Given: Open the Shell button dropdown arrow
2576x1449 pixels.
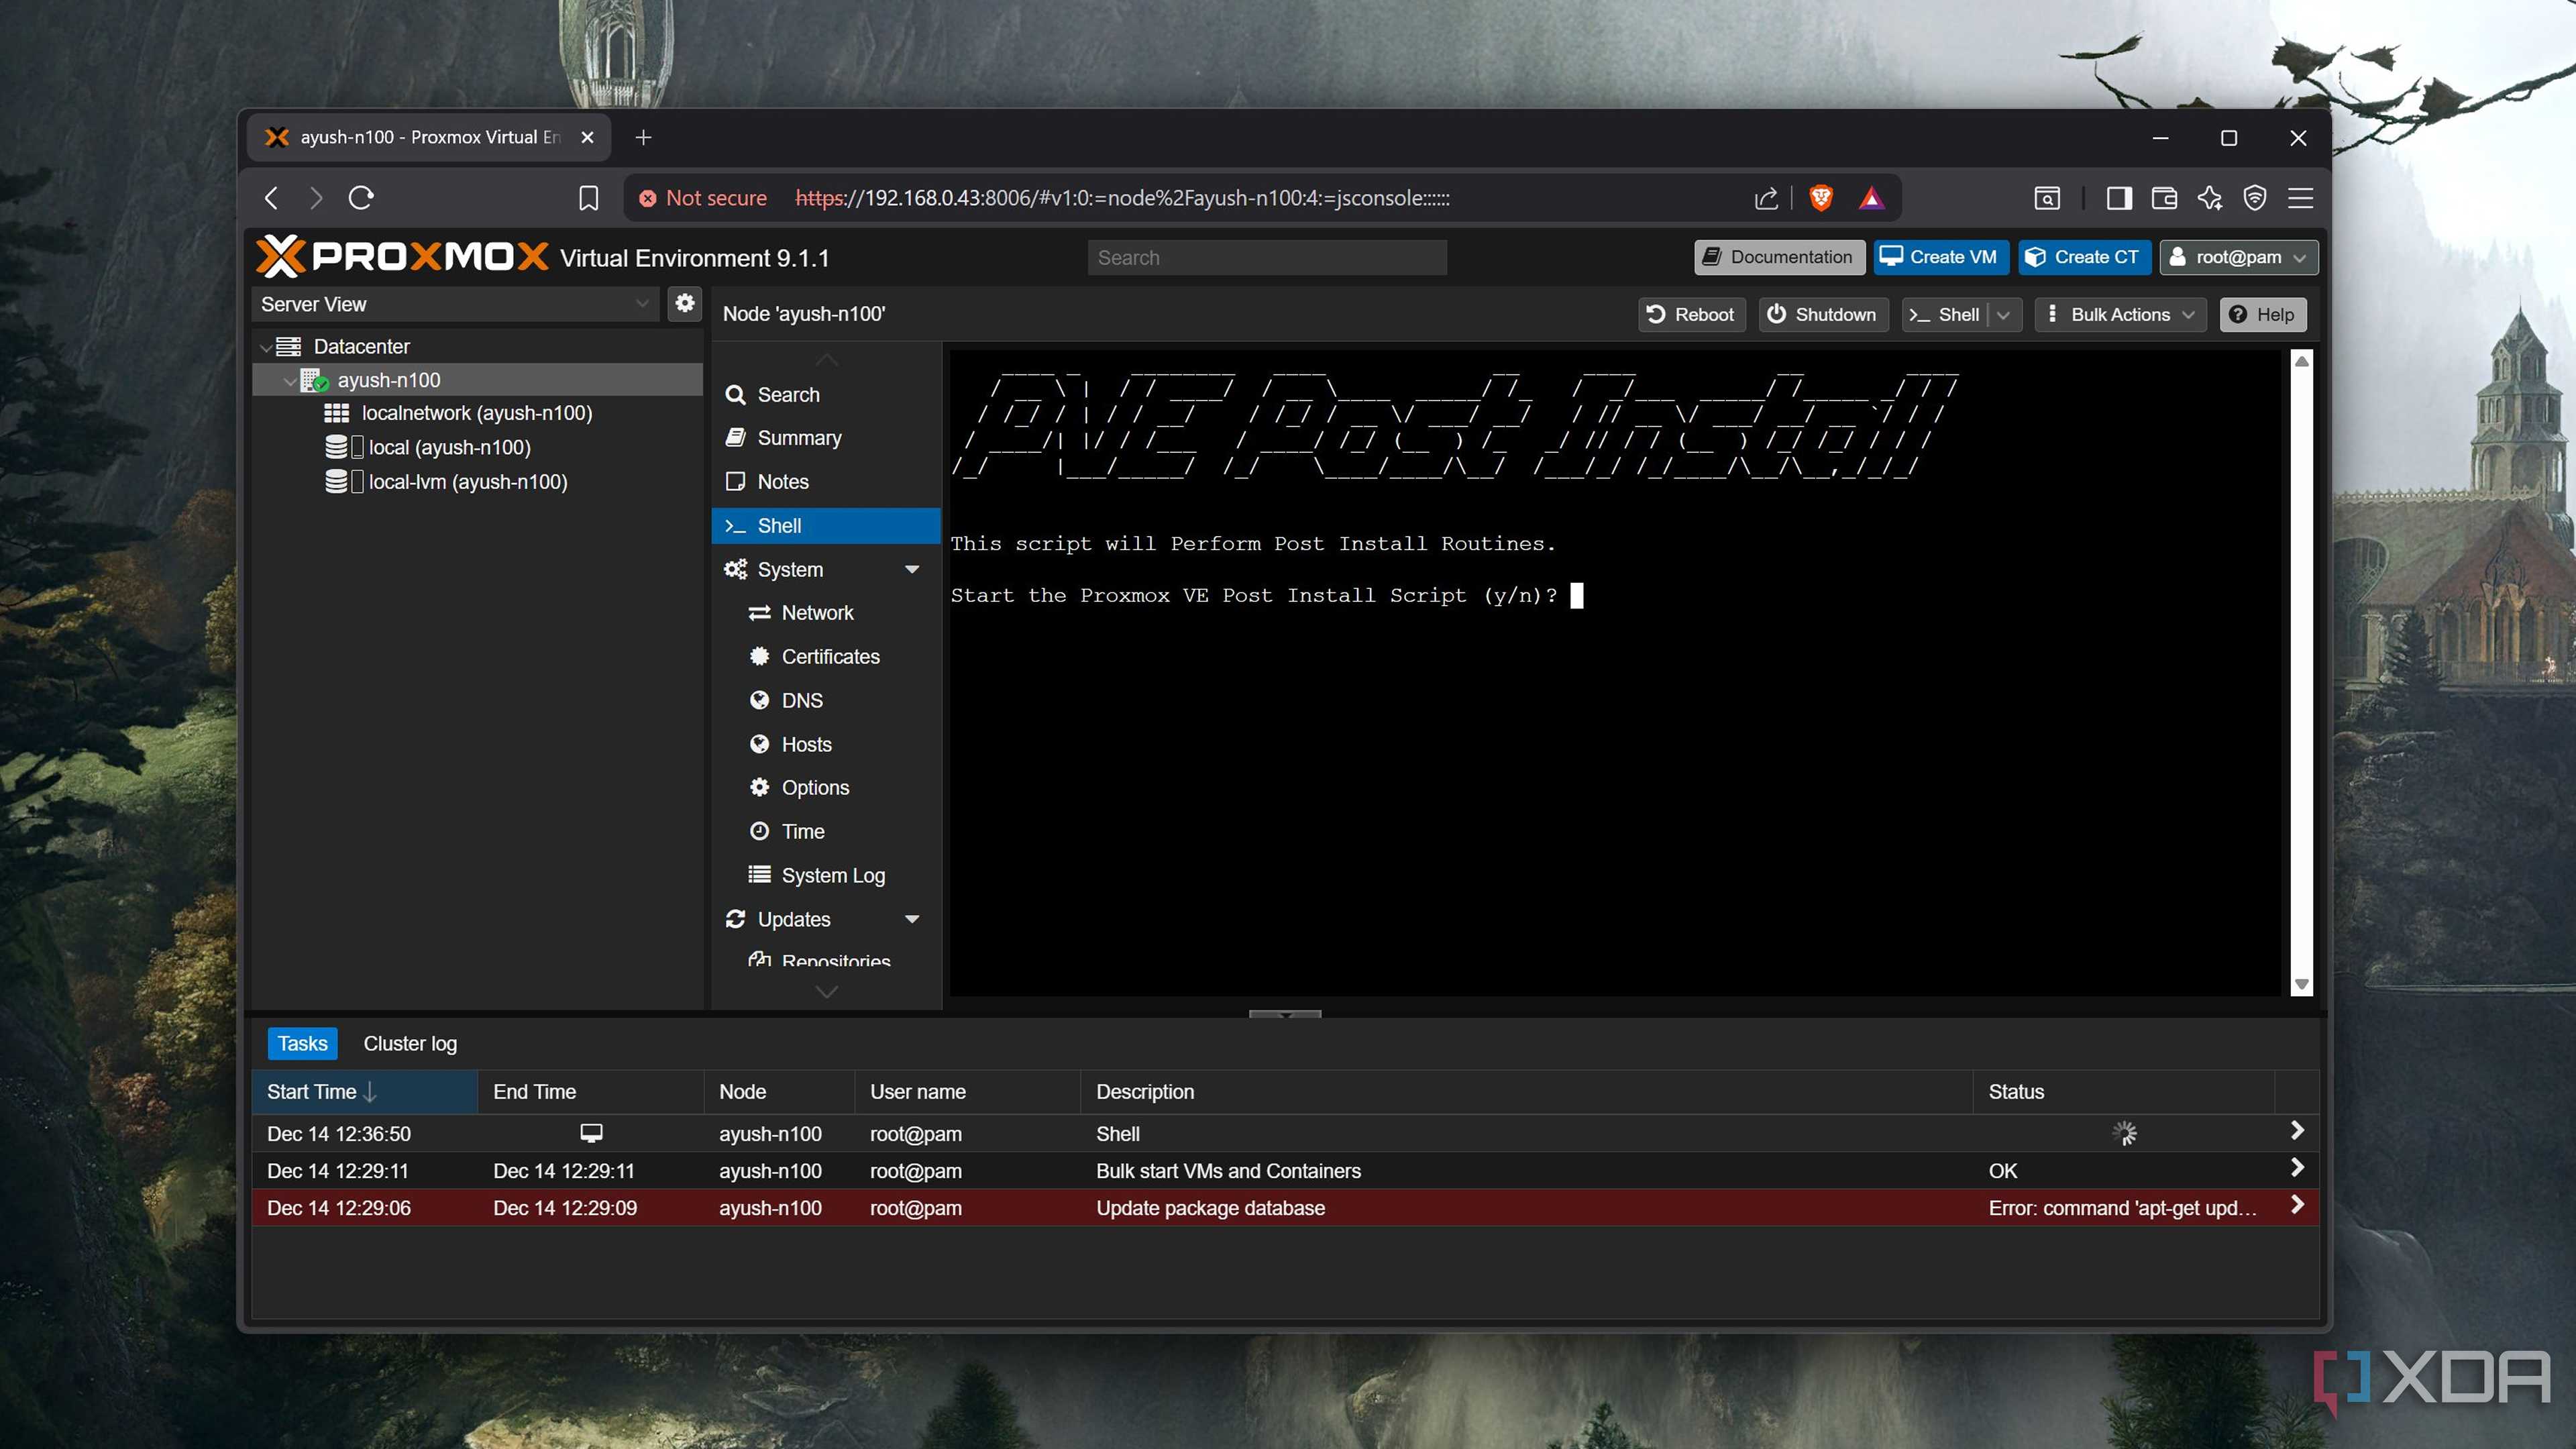Looking at the screenshot, I should click(x=2003, y=315).
